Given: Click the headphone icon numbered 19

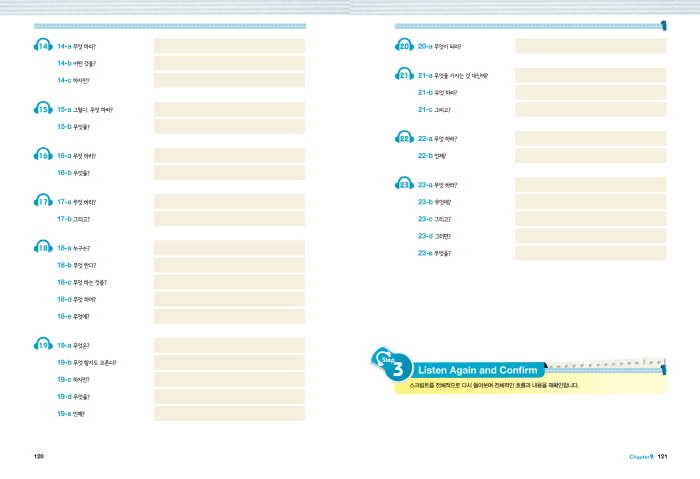Looking at the screenshot, I should click(43, 345).
